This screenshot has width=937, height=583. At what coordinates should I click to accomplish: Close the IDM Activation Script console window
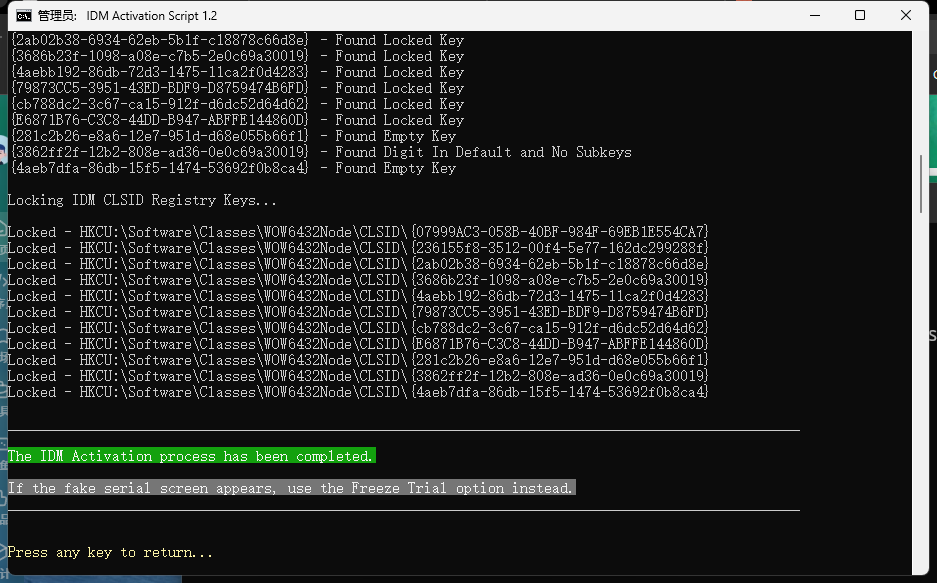[906, 16]
